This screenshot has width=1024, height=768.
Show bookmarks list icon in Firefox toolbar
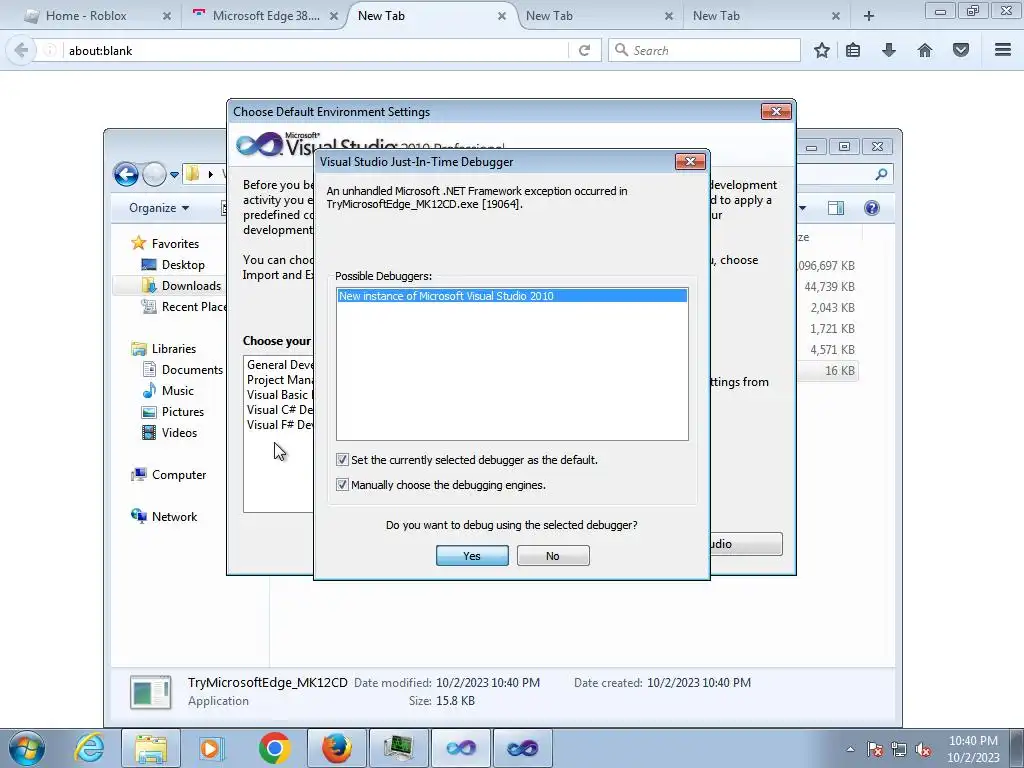coord(853,50)
